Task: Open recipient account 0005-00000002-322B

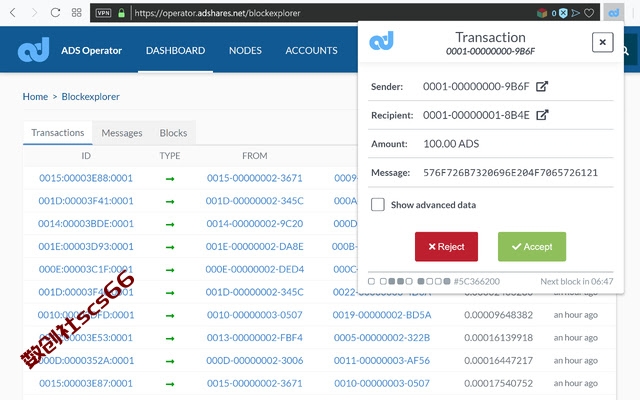Action: point(382,338)
